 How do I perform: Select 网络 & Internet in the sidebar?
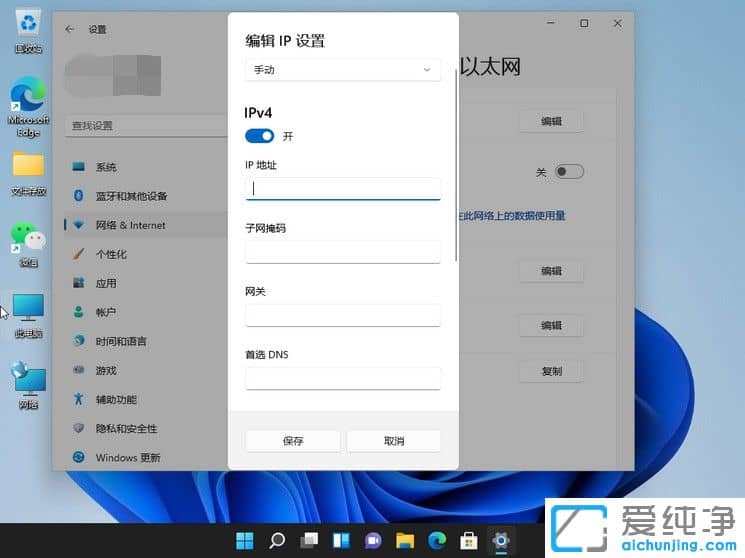click(x=146, y=225)
